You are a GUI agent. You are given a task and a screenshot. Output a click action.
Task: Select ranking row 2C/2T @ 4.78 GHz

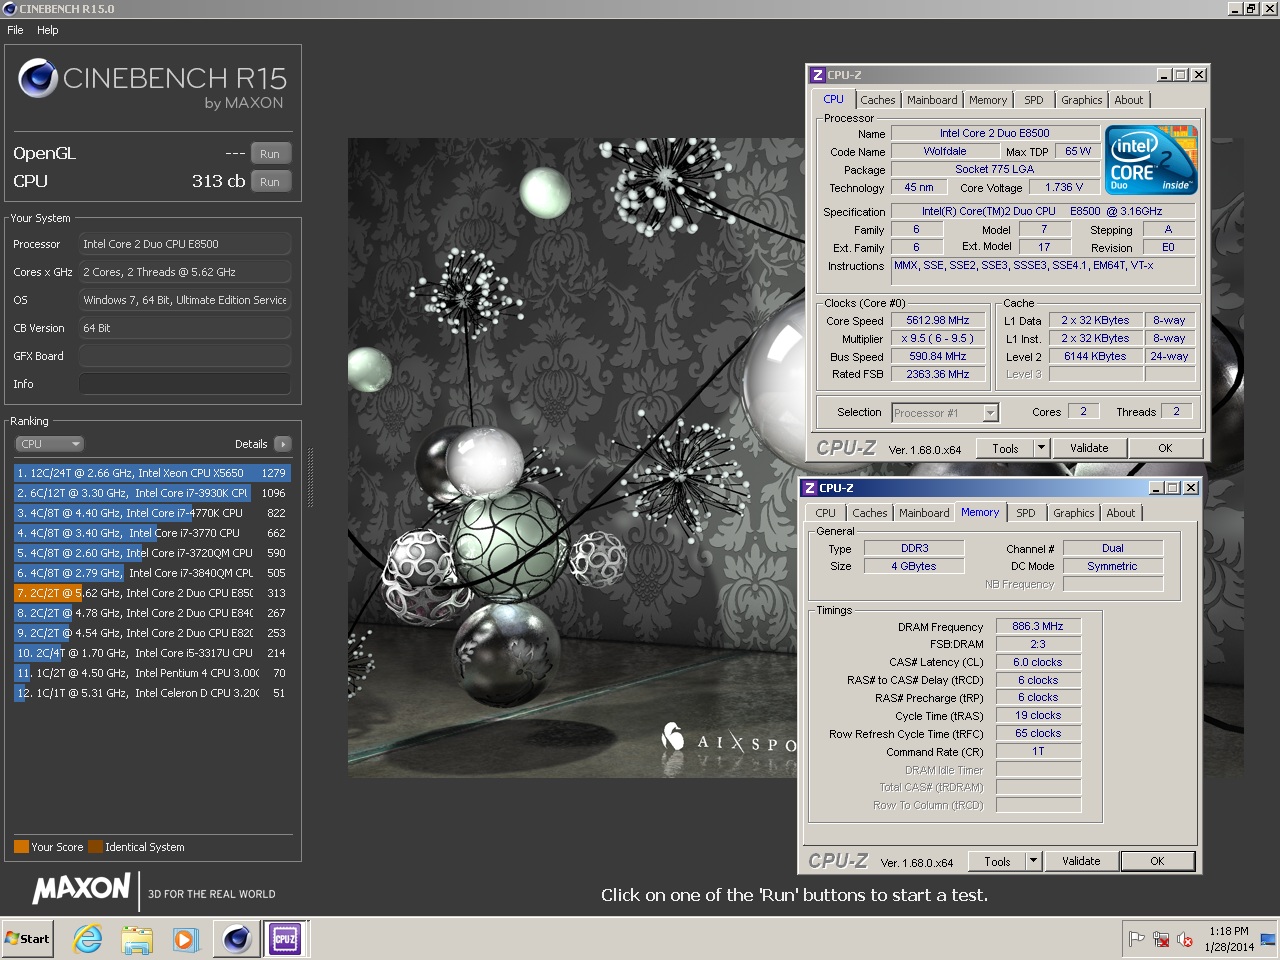click(152, 613)
